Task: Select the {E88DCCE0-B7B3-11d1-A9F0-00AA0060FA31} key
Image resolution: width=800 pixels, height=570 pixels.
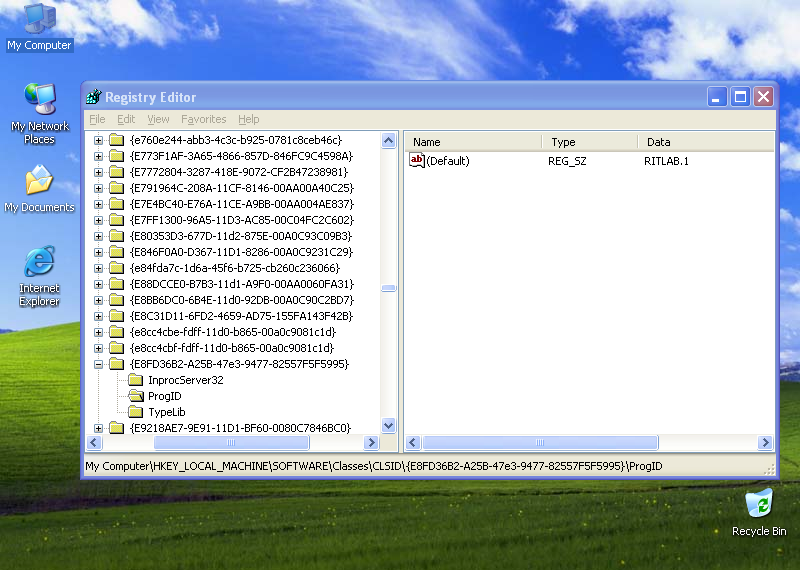Action: [240, 284]
